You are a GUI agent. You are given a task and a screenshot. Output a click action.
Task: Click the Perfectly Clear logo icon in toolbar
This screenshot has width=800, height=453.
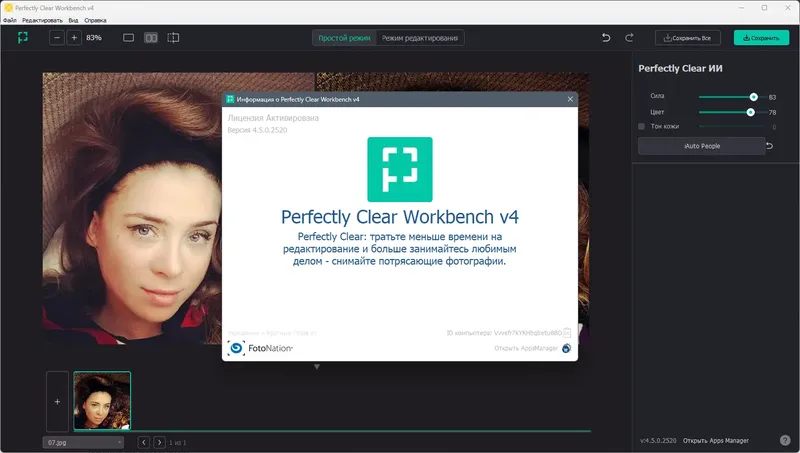[x=22, y=37]
